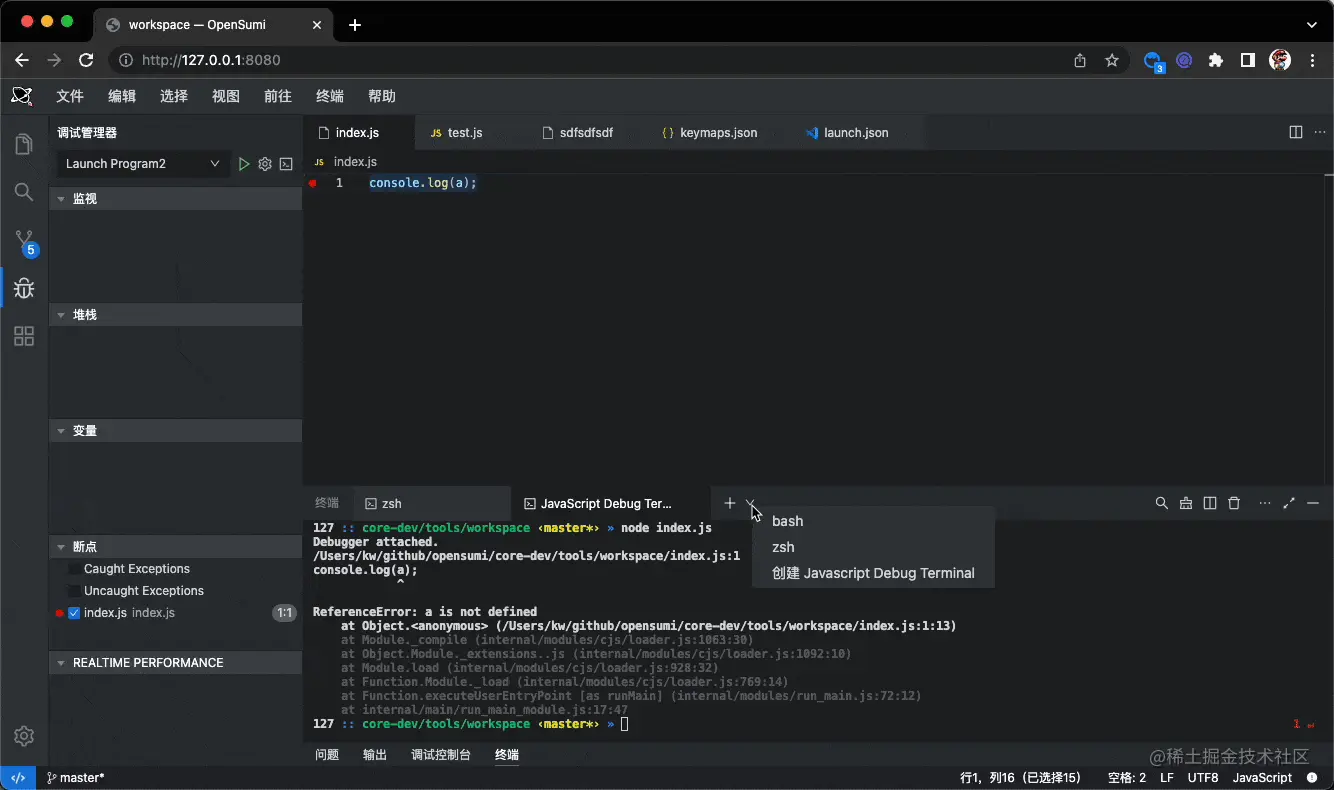Switch to the keymaps.json editor tab
The height and width of the screenshot is (790, 1334).
718,132
